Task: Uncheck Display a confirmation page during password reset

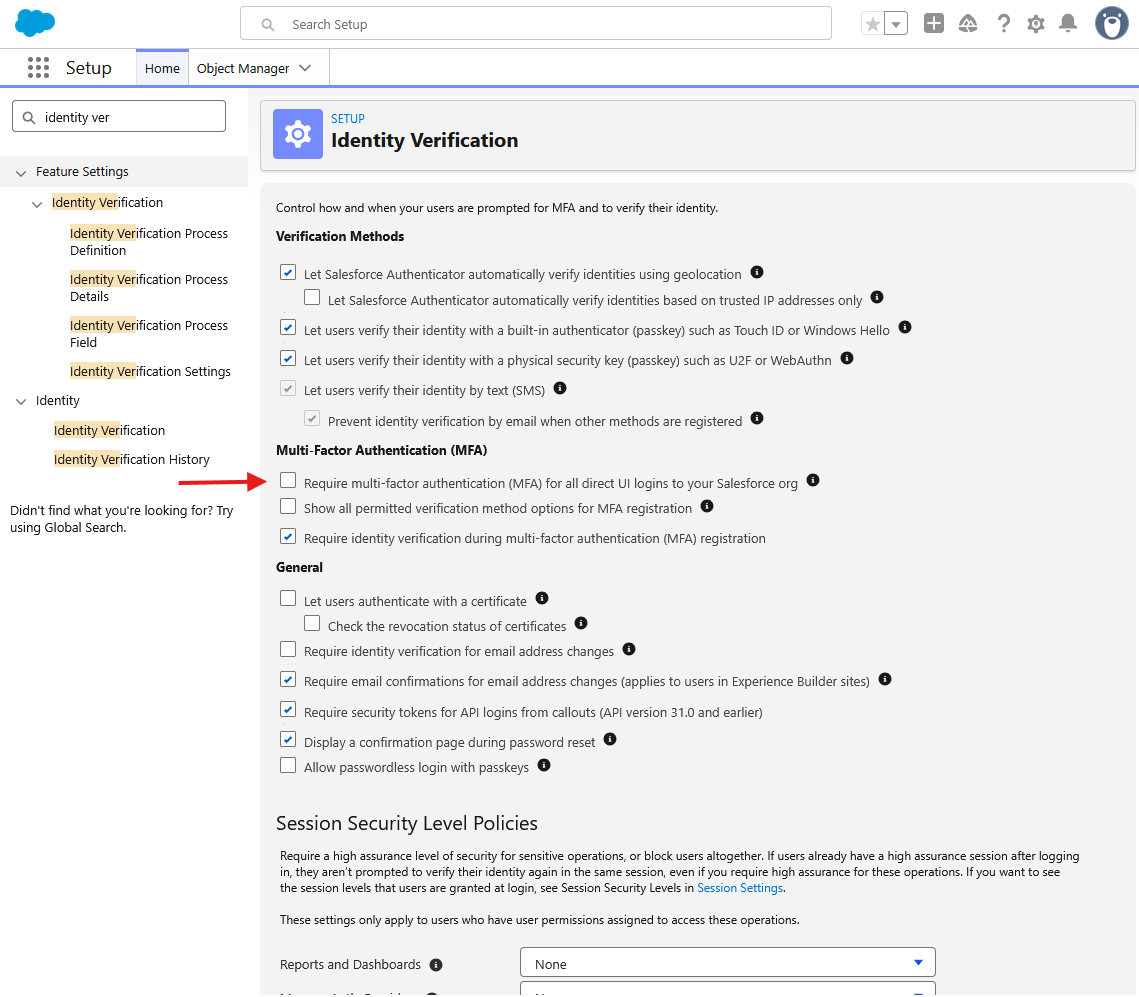Action: coord(288,740)
